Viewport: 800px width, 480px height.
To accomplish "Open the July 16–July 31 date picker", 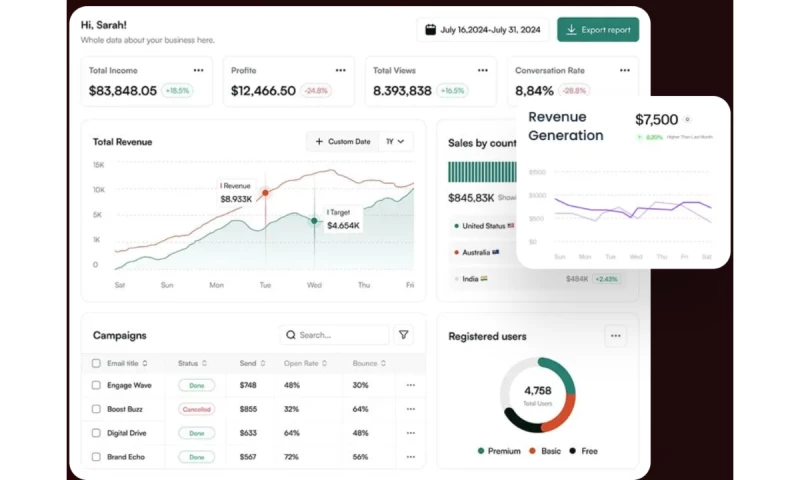I will click(x=483, y=30).
